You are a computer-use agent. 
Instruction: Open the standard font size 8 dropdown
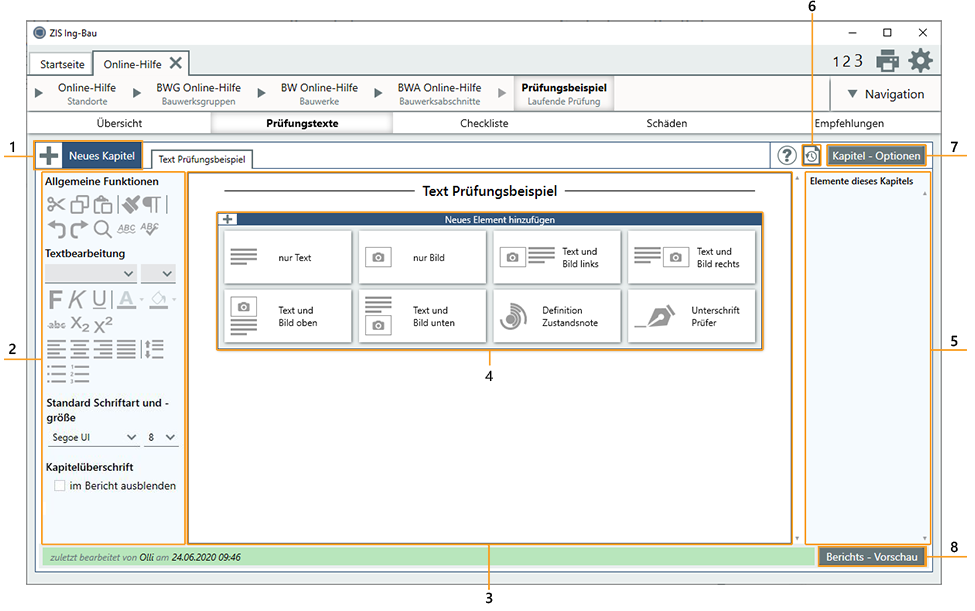click(x=161, y=437)
